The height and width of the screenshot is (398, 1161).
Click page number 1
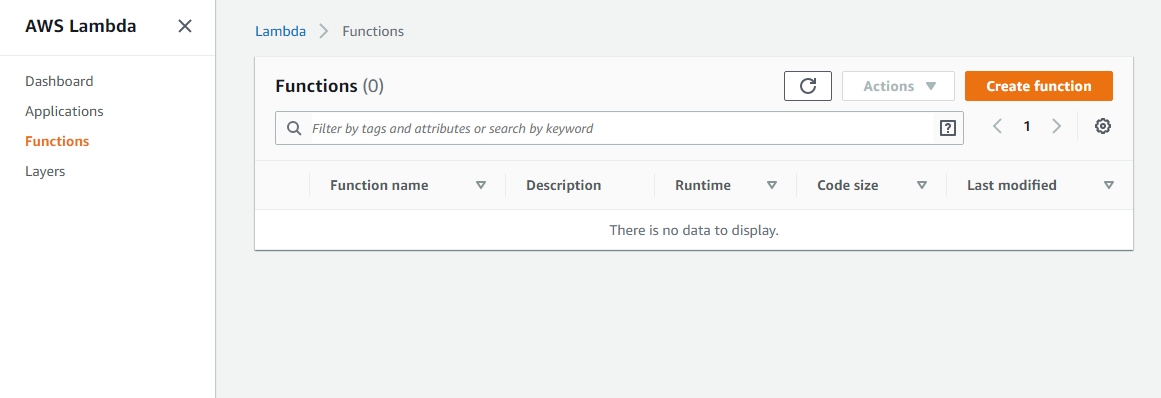point(1027,127)
